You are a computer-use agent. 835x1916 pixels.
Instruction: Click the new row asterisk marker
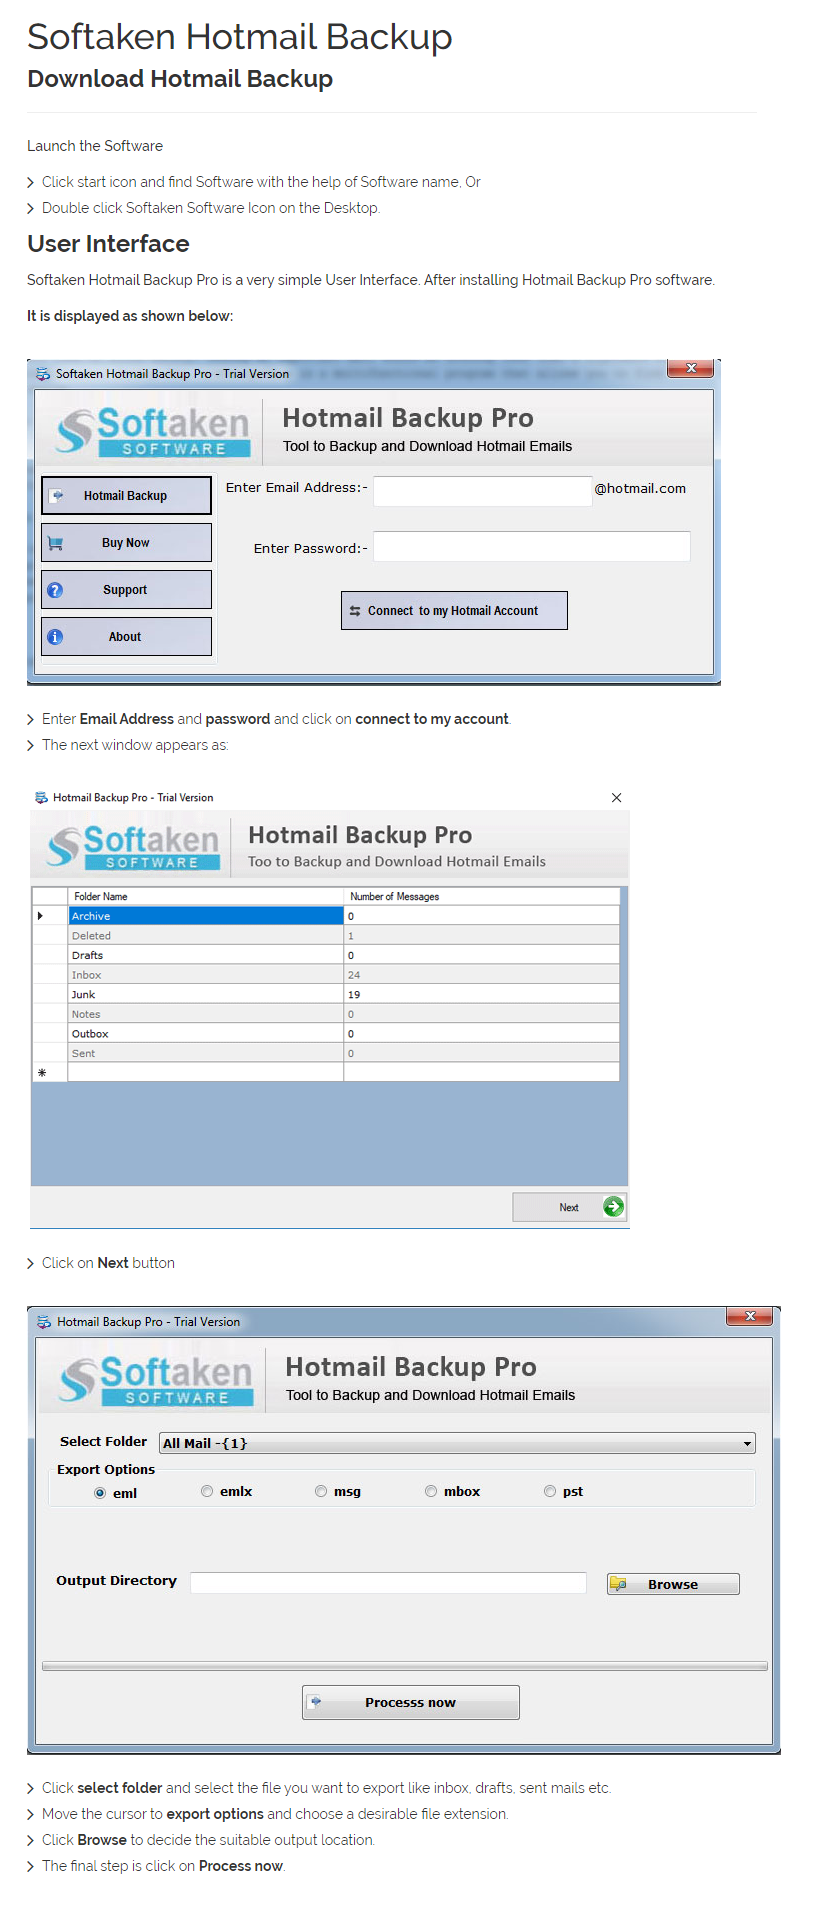coord(41,1073)
